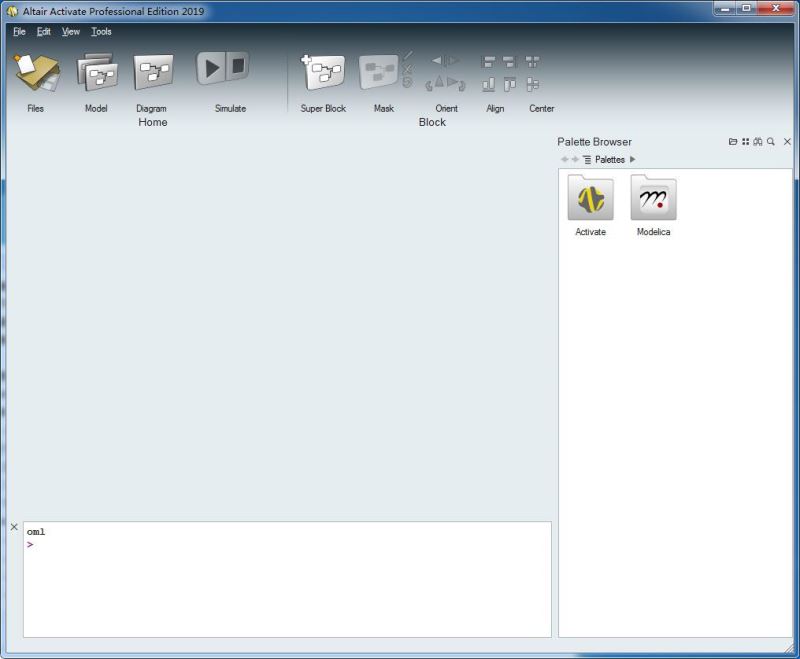Switch Palette Browser to grid view icon
This screenshot has height=659, width=800.
click(x=745, y=141)
